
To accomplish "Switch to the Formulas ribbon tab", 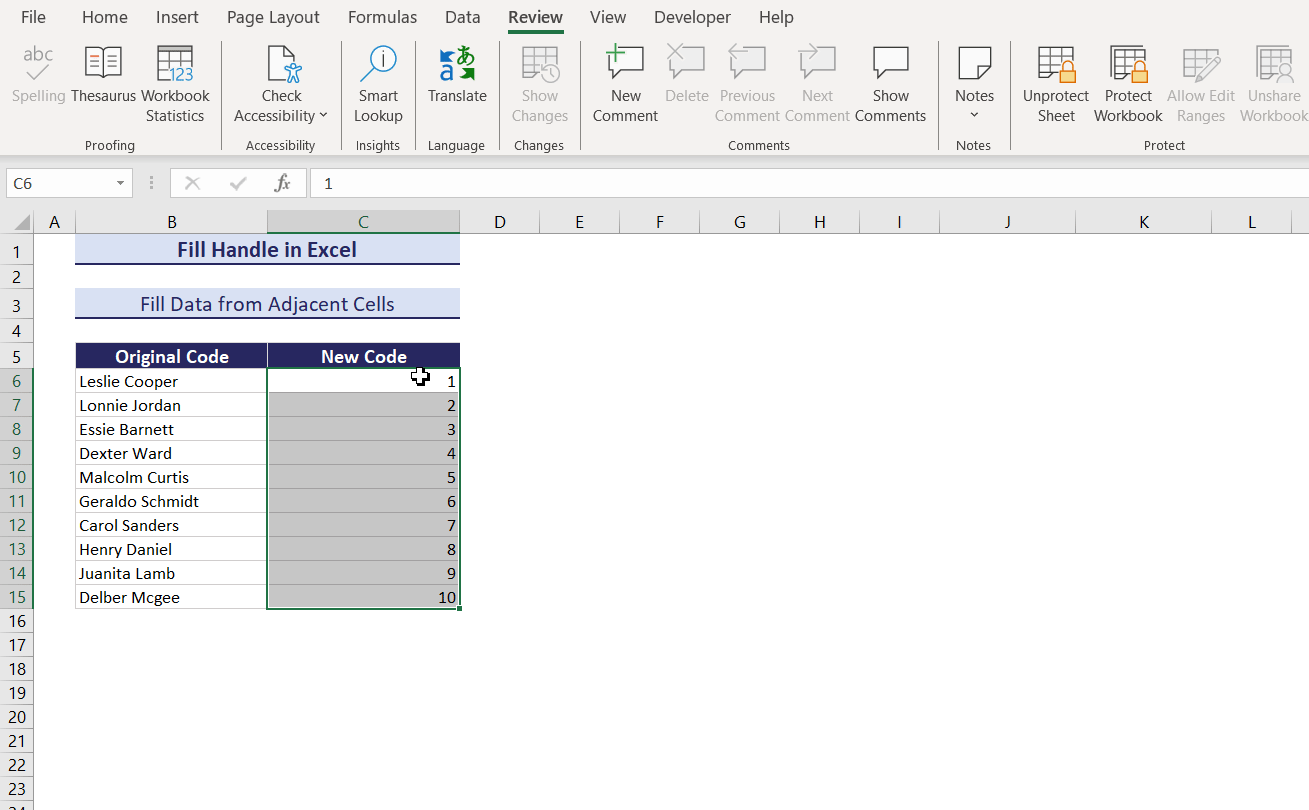I will pyautogui.click(x=382, y=17).
